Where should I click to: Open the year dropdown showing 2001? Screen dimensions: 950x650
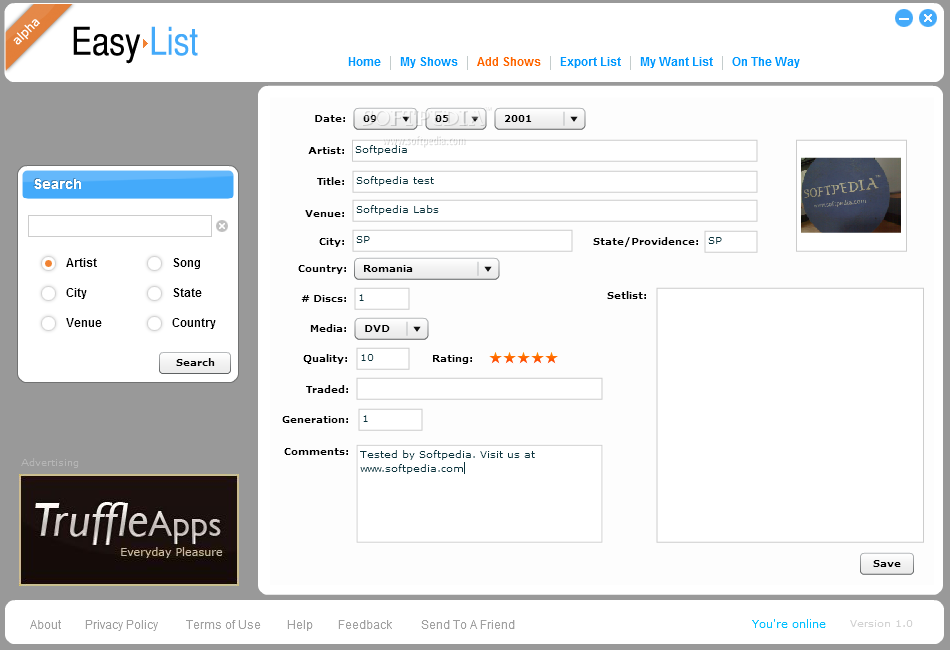tap(540, 119)
